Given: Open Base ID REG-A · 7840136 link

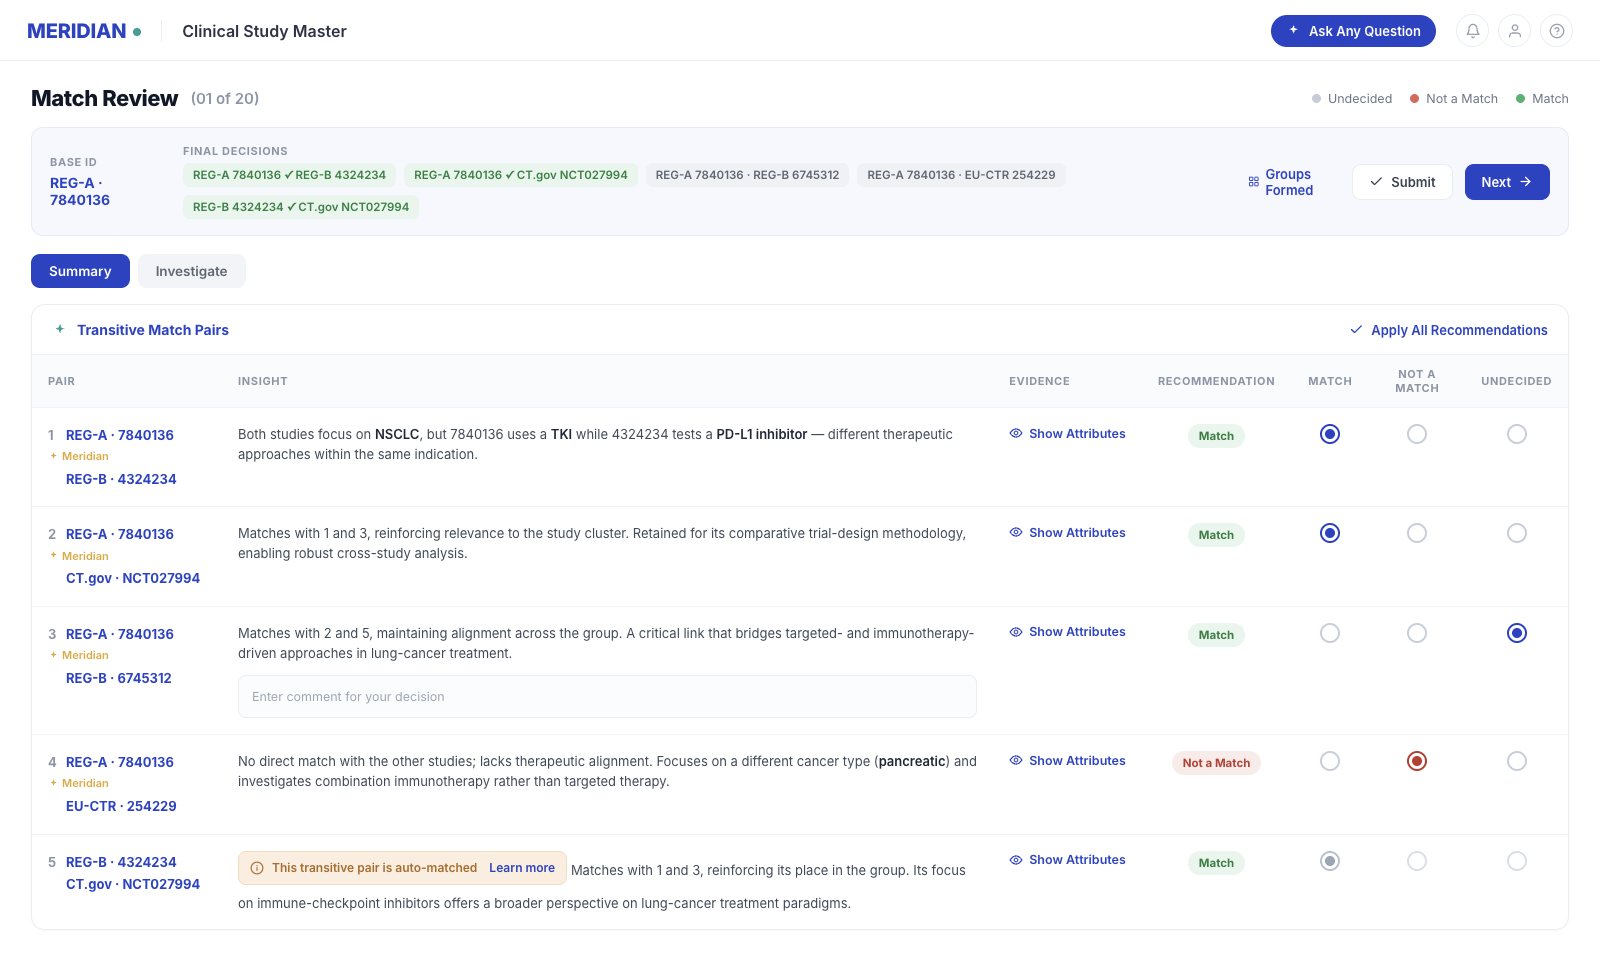Looking at the screenshot, I should tap(80, 191).
